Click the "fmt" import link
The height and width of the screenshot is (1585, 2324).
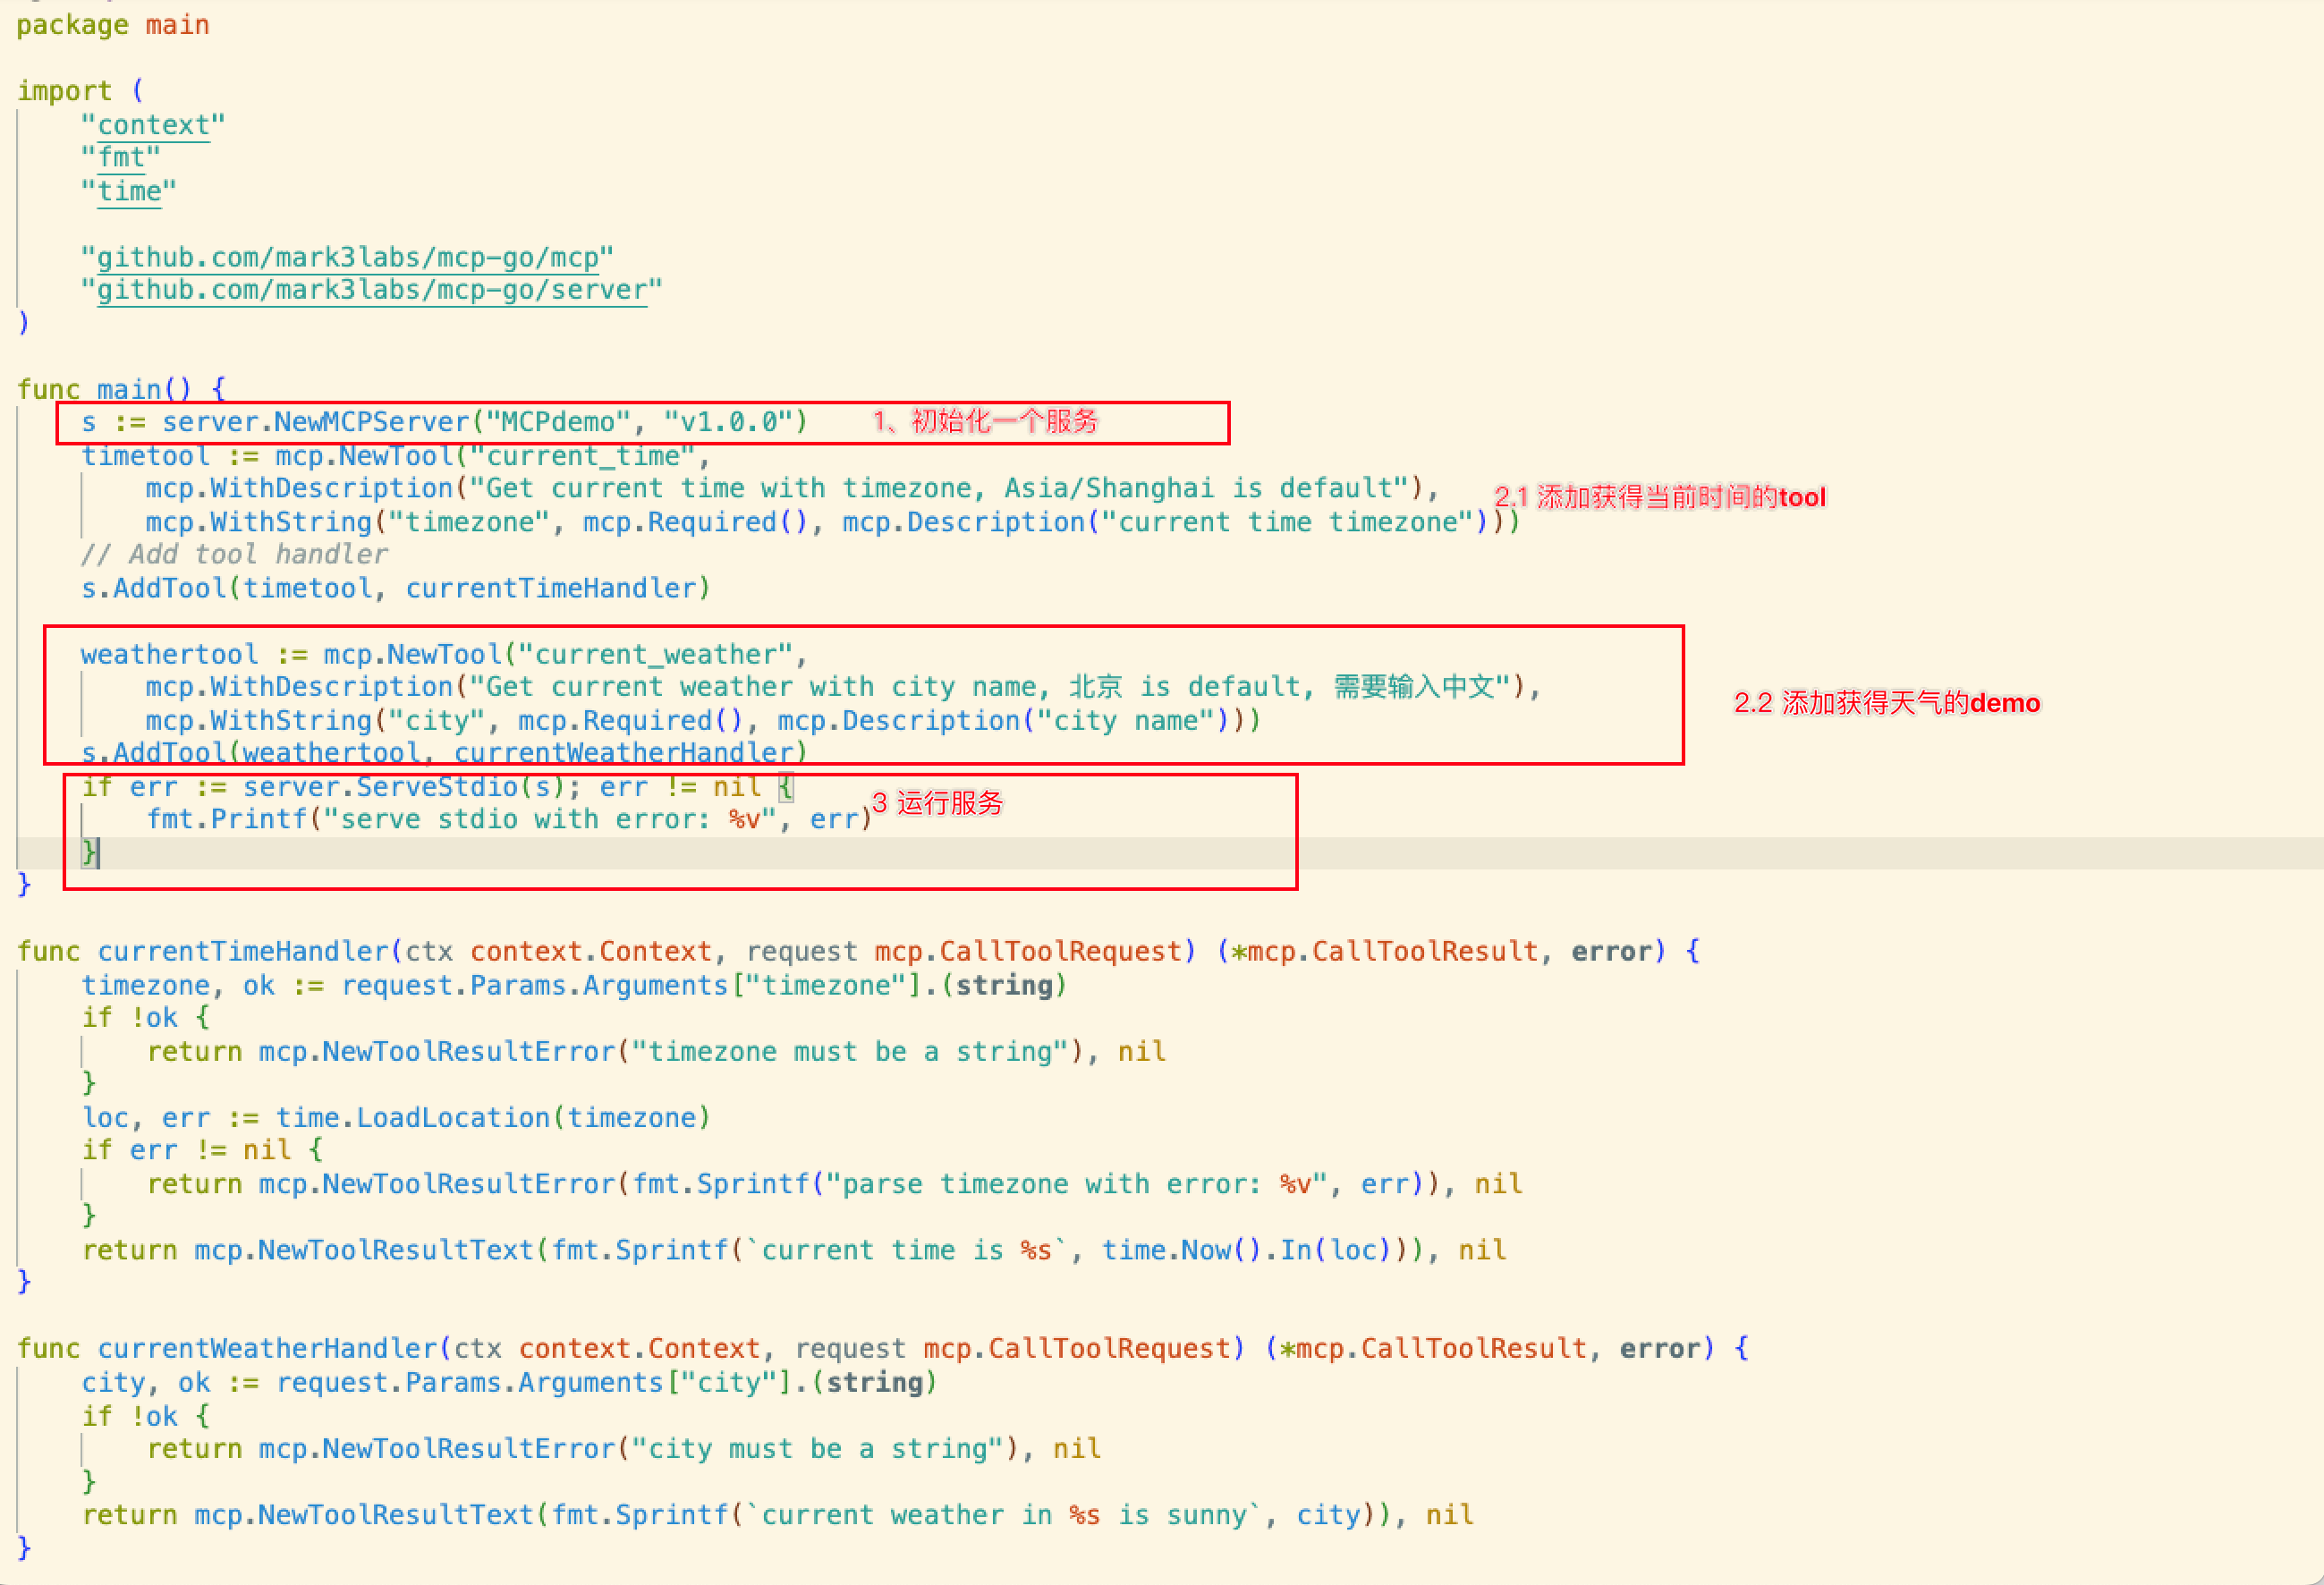121,157
